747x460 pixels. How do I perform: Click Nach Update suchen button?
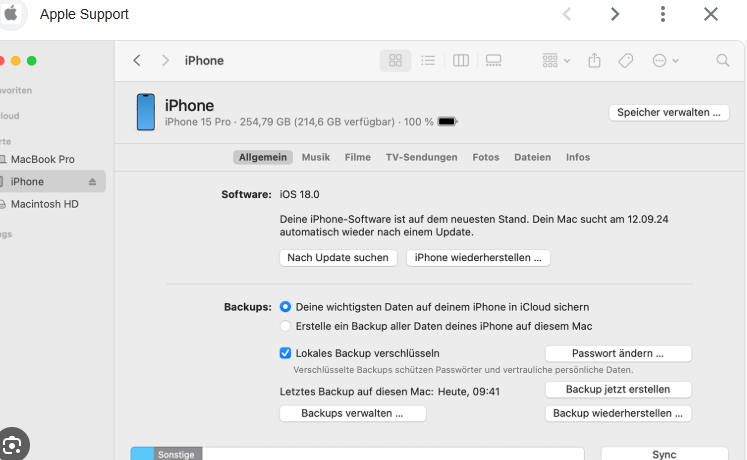click(338, 258)
